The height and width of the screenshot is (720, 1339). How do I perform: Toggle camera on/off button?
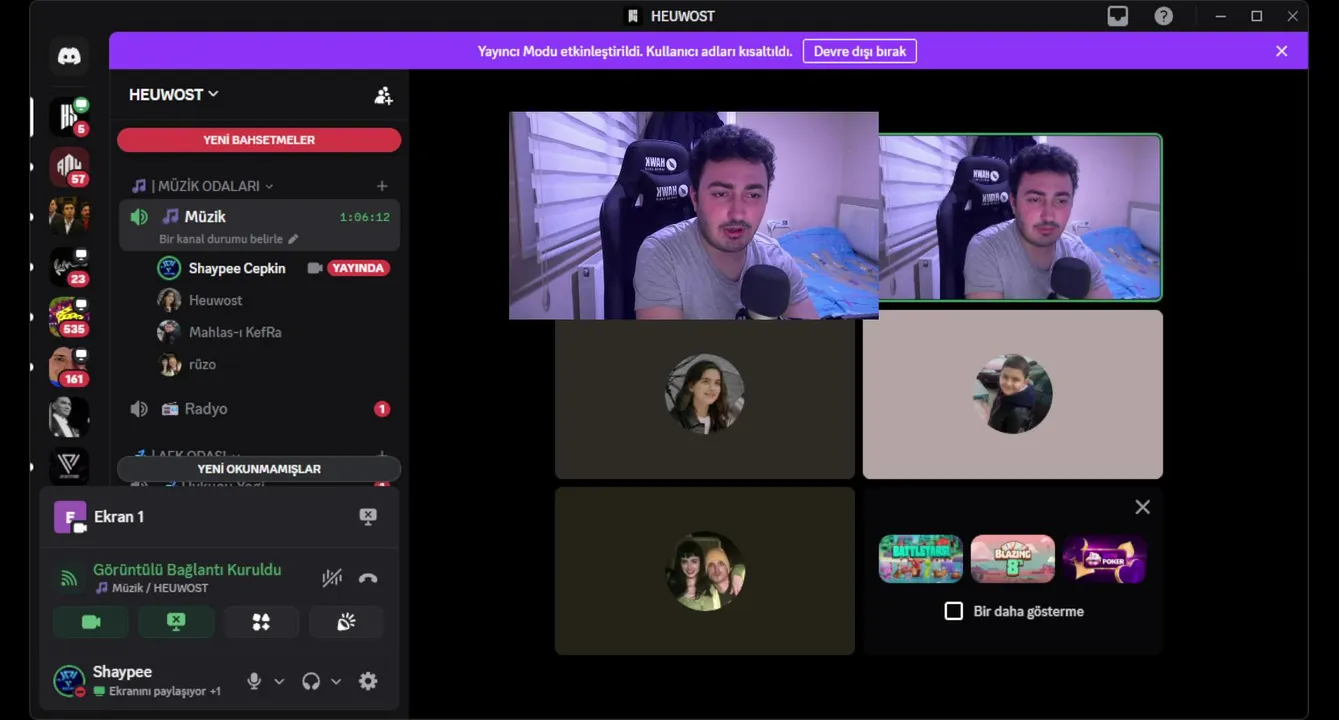tap(91, 622)
